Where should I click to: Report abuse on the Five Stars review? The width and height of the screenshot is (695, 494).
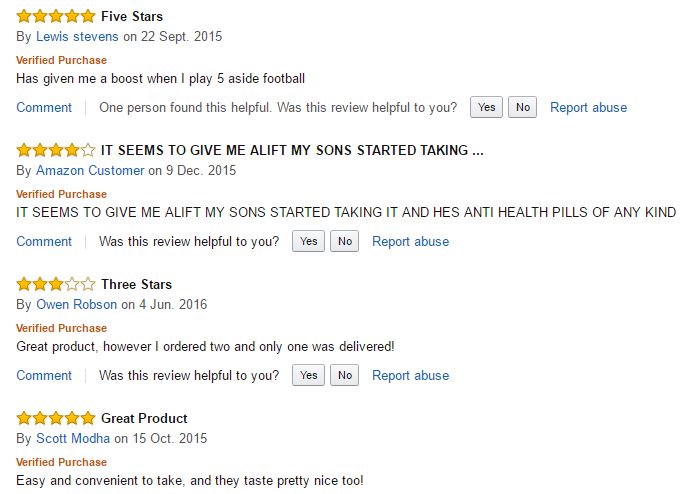coord(588,107)
